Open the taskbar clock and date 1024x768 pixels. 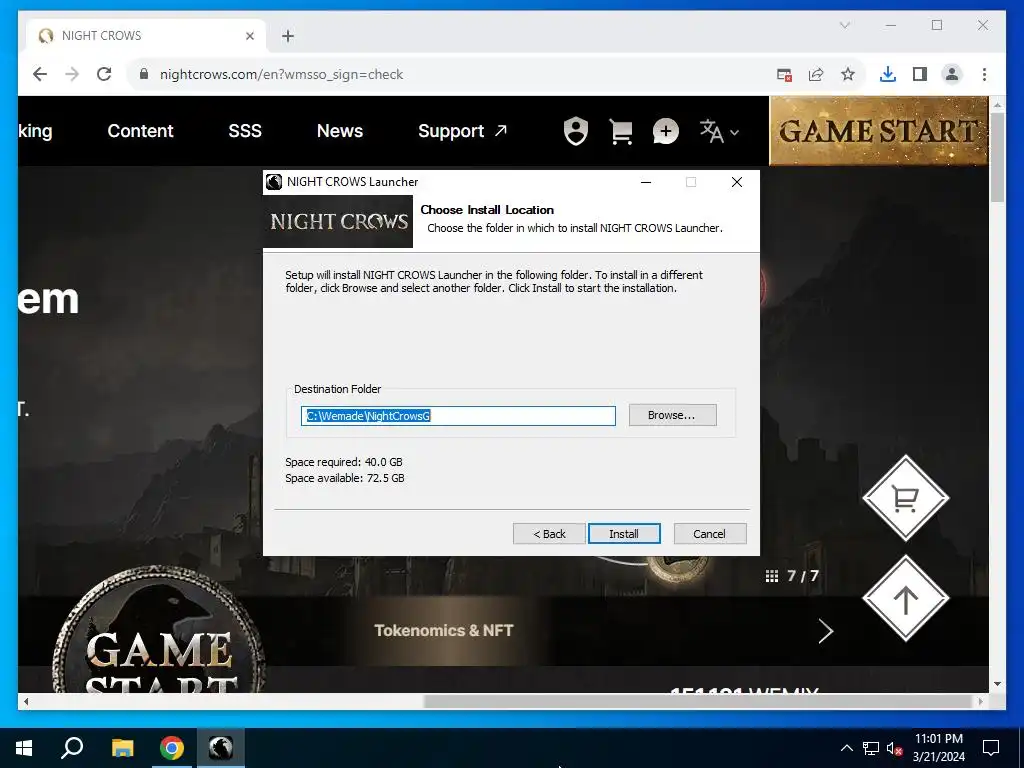tap(938, 748)
